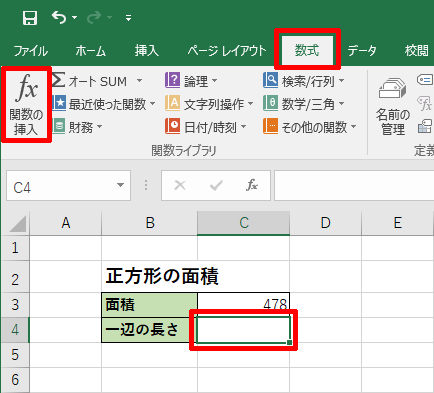This screenshot has width=434, height=393.
Task: Open the ページ レイアウト tab
Action: [x=227, y=51]
